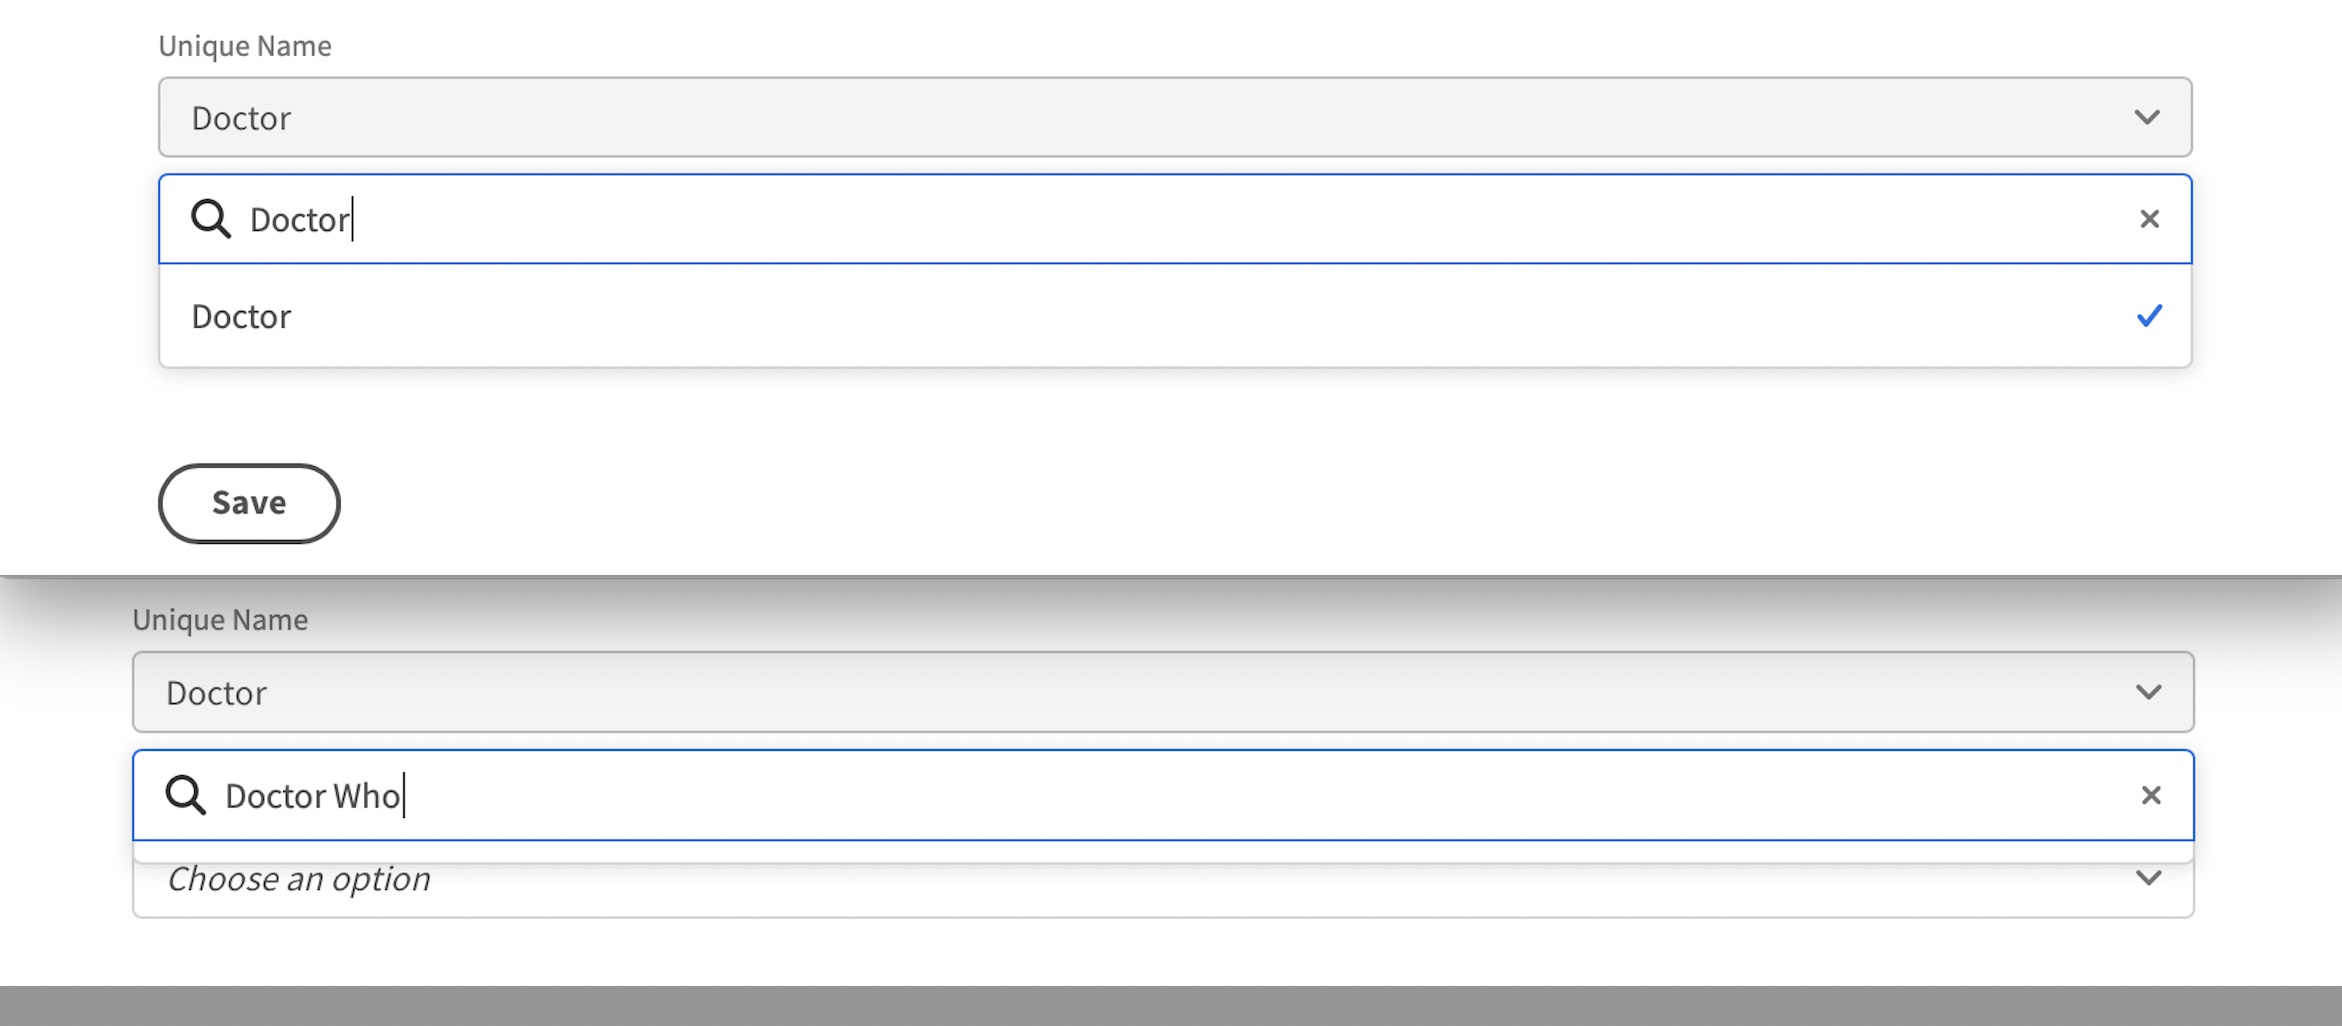
Task: Click the top Unique Name label
Action: [x=244, y=45]
